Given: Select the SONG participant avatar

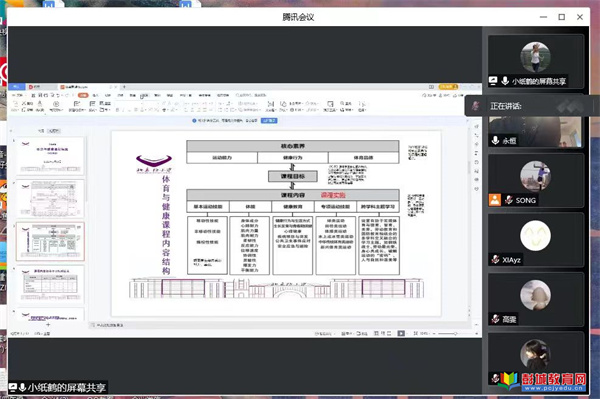Looking at the screenshot, I should 535,176.
